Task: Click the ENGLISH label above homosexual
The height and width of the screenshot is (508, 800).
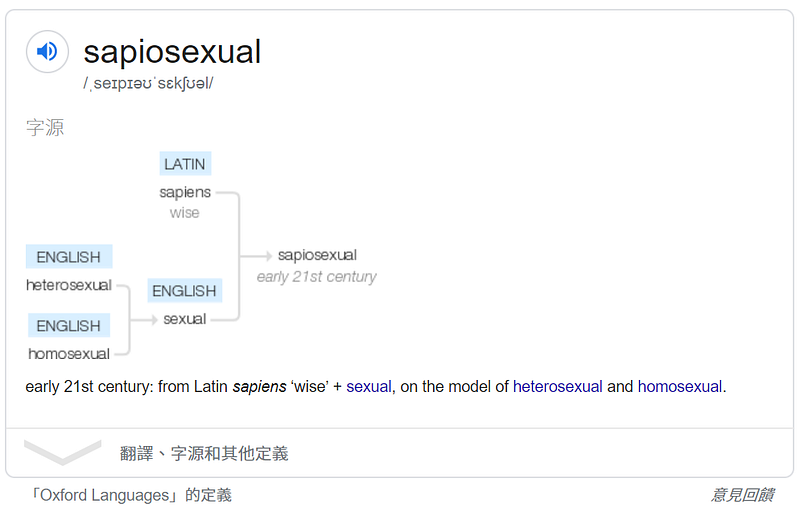Action: click(x=68, y=326)
